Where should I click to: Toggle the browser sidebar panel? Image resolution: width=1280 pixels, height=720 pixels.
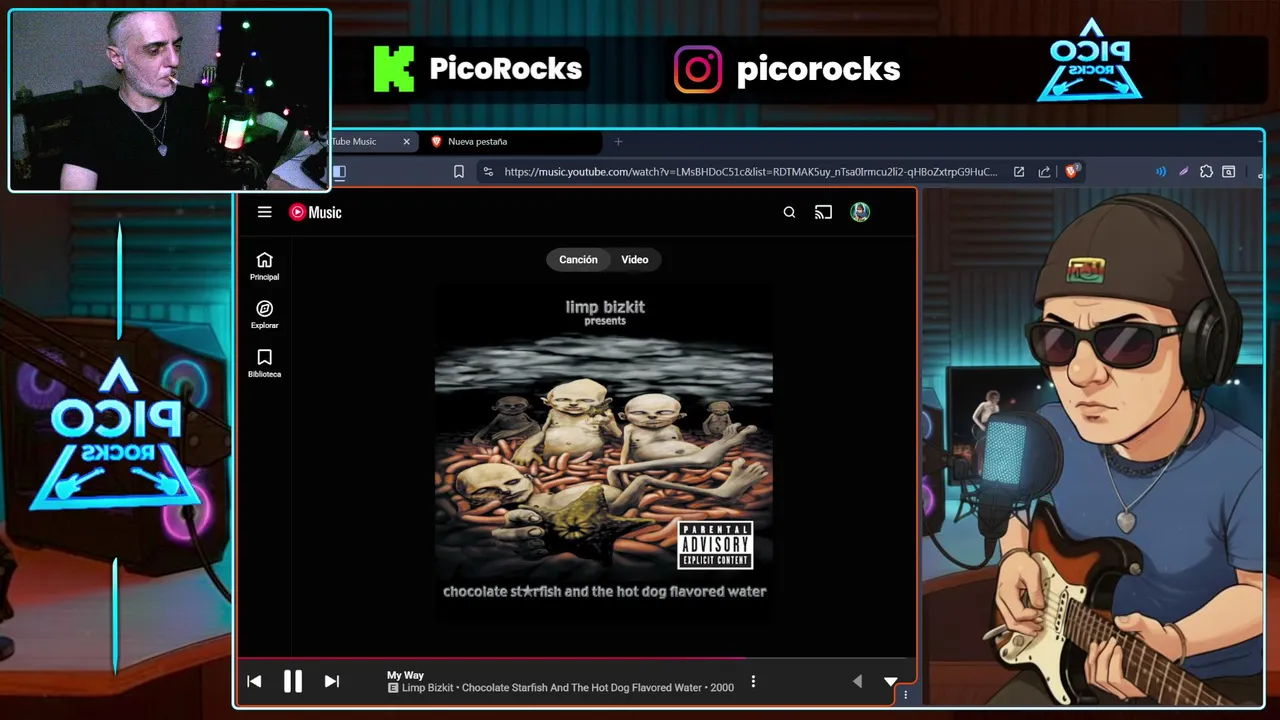[x=339, y=172]
